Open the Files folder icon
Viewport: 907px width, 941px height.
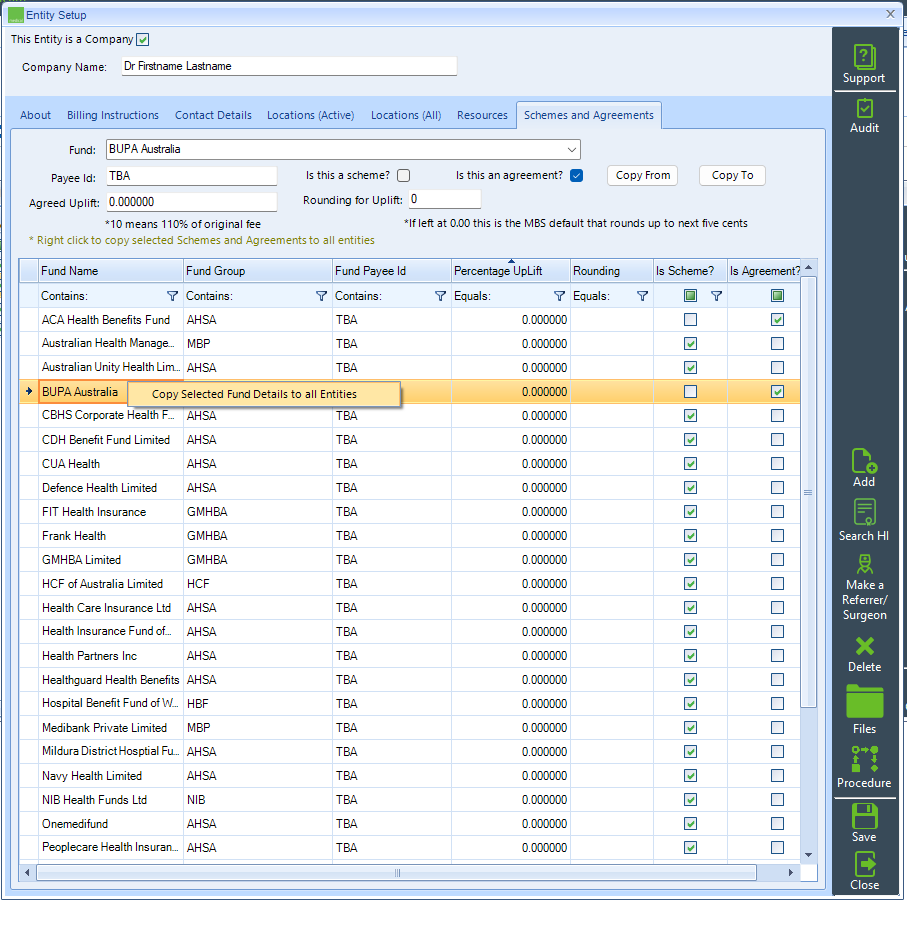click(864, 702)
